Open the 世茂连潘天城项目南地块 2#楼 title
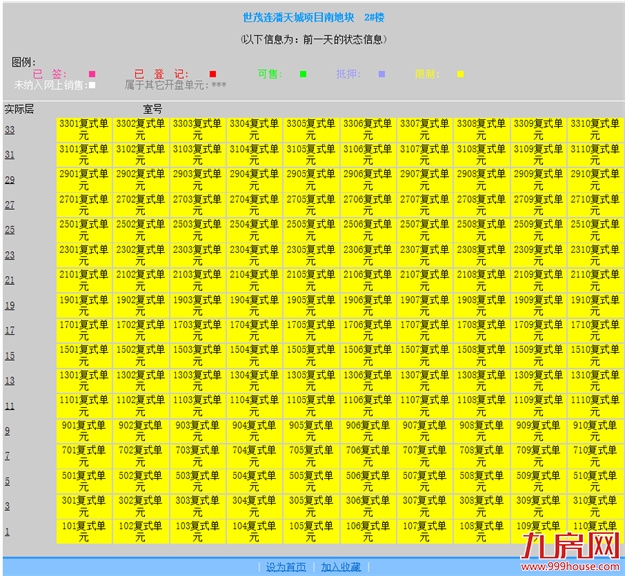Screen dimensions: 625x576 click(313, 18)
